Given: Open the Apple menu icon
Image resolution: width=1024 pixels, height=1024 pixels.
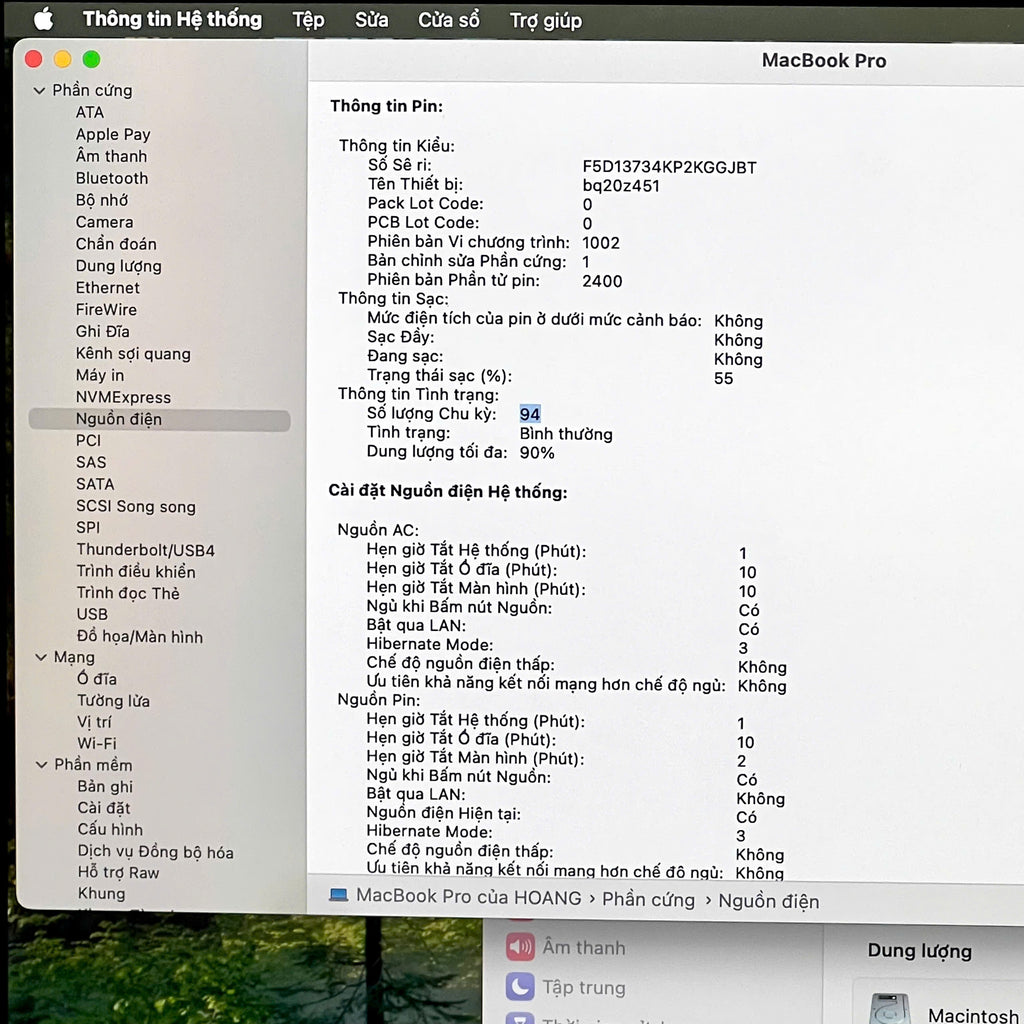Looking at the screenshot, I should (44, 19).
